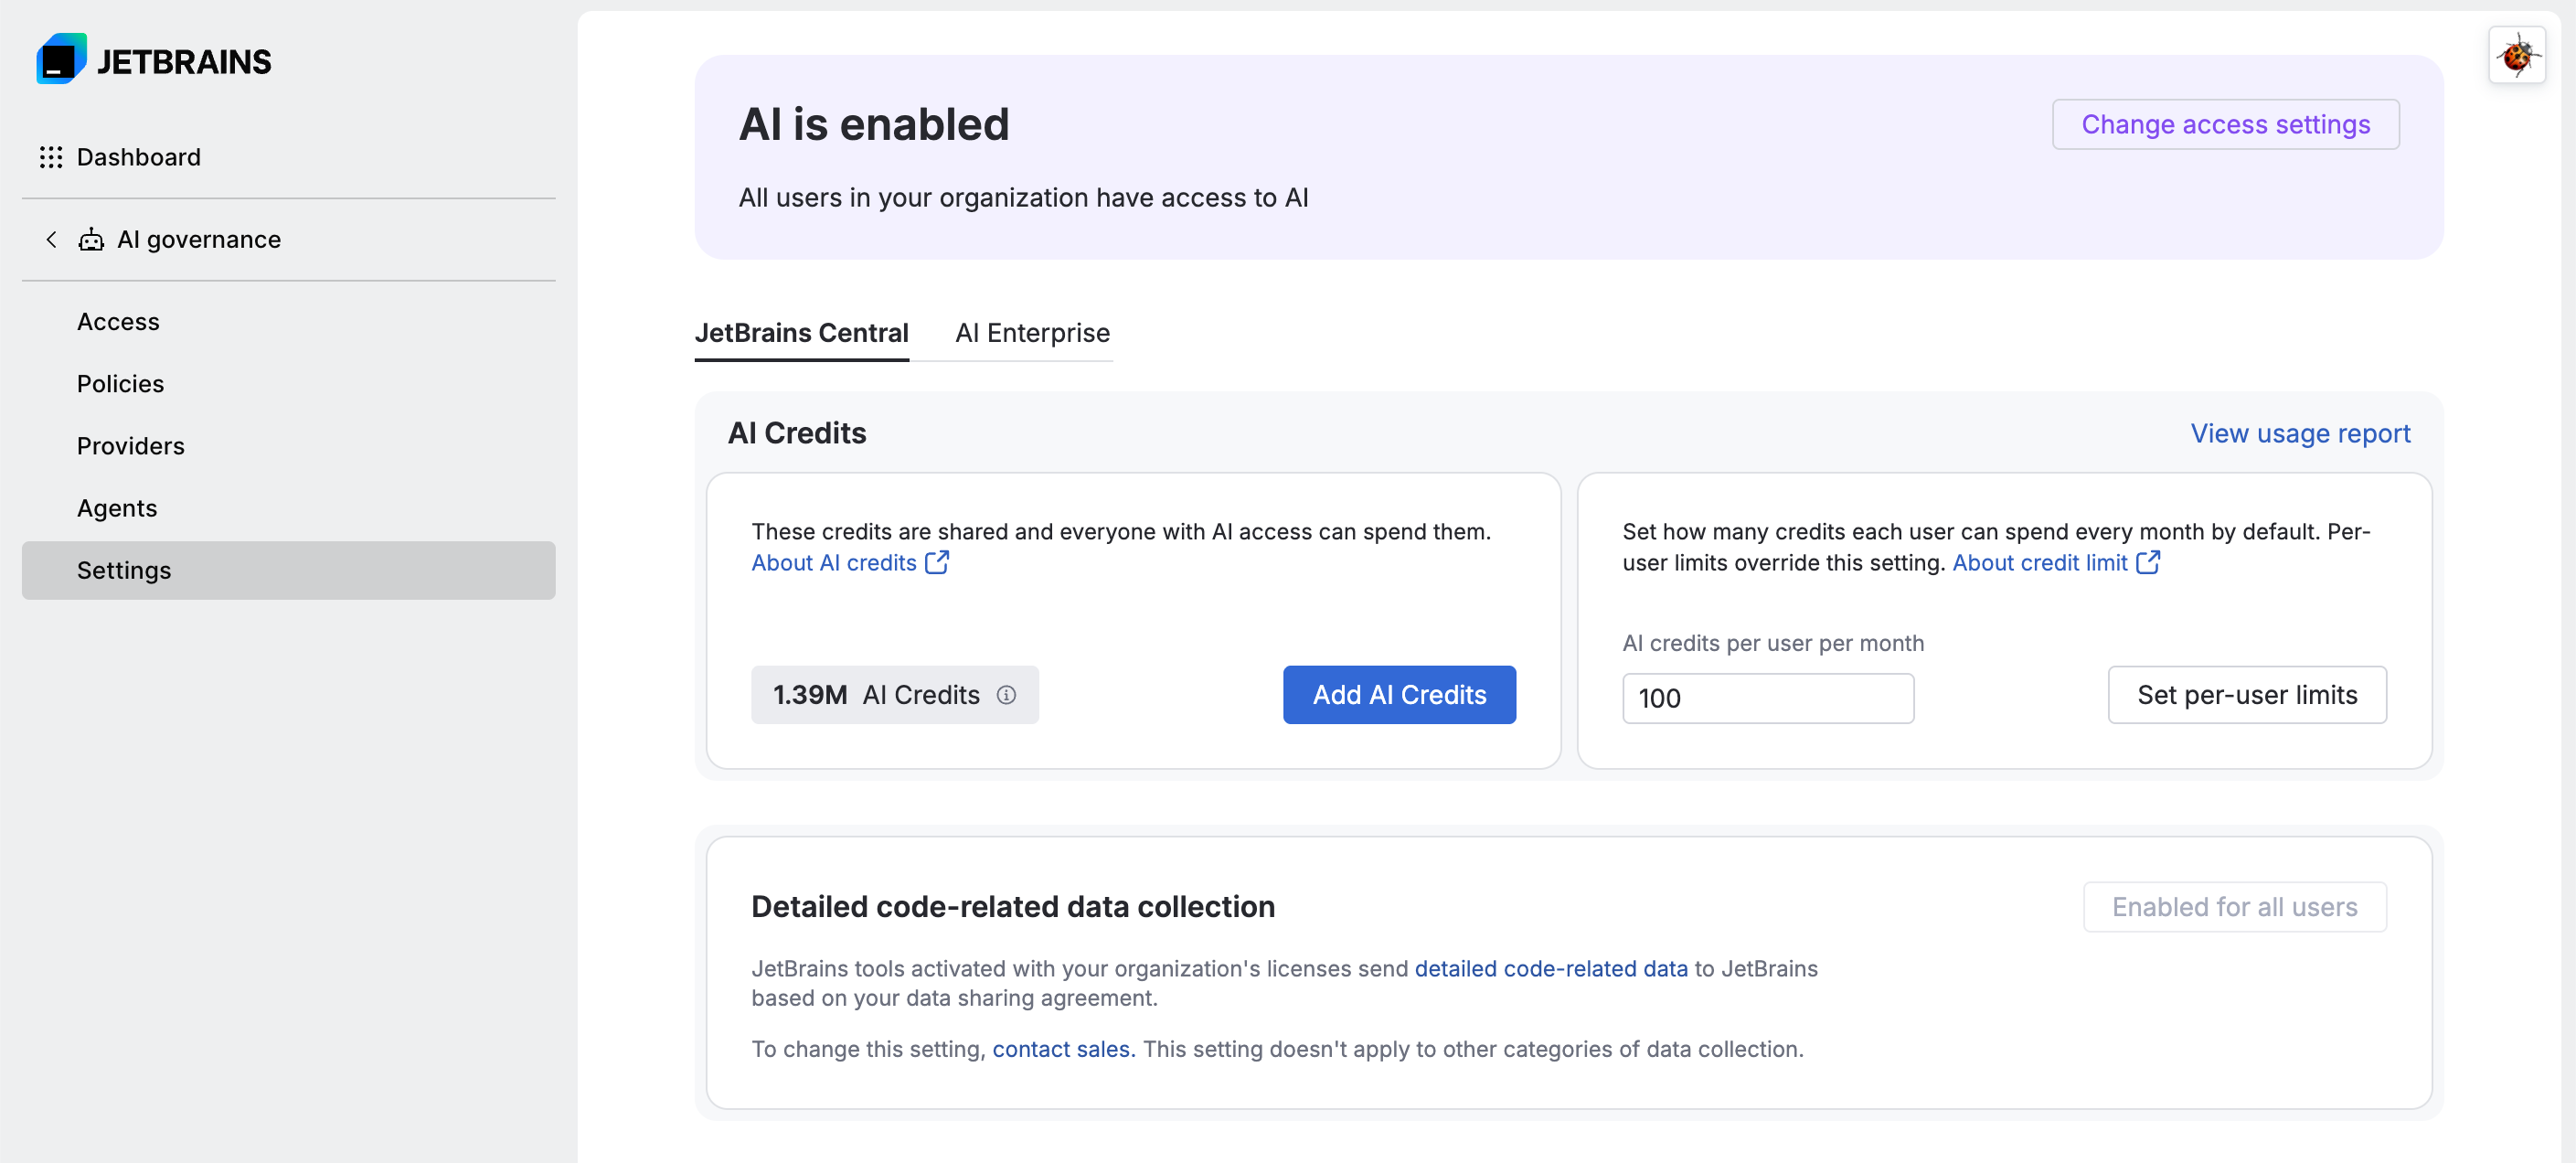Viewport: 2576px width, 1163px height.
Task: Click Enabled for all users button
Action: 2234,907
